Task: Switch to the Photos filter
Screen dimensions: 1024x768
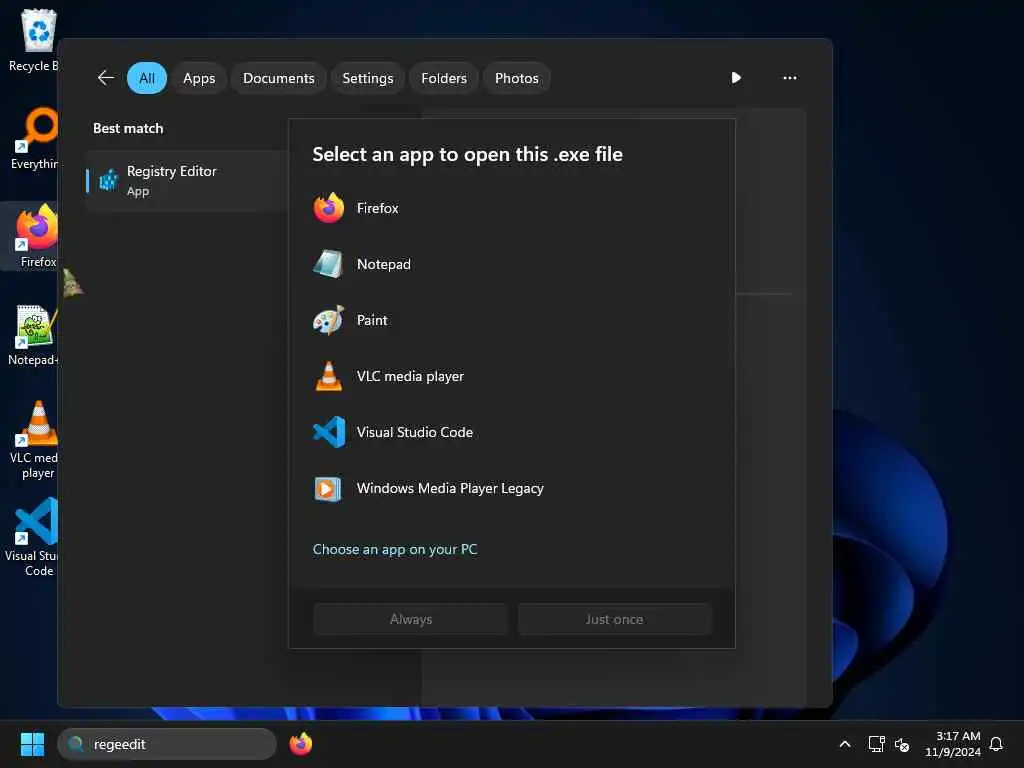Action: pos(517,78)
